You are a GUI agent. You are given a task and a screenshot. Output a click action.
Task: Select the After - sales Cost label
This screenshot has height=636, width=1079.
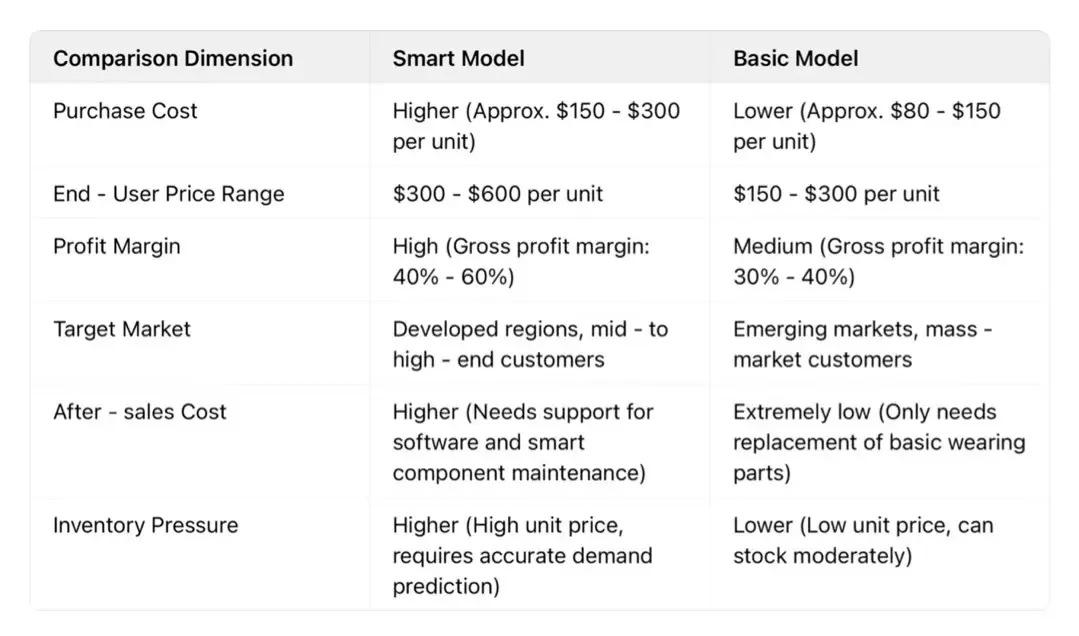[x=140, y=412]
